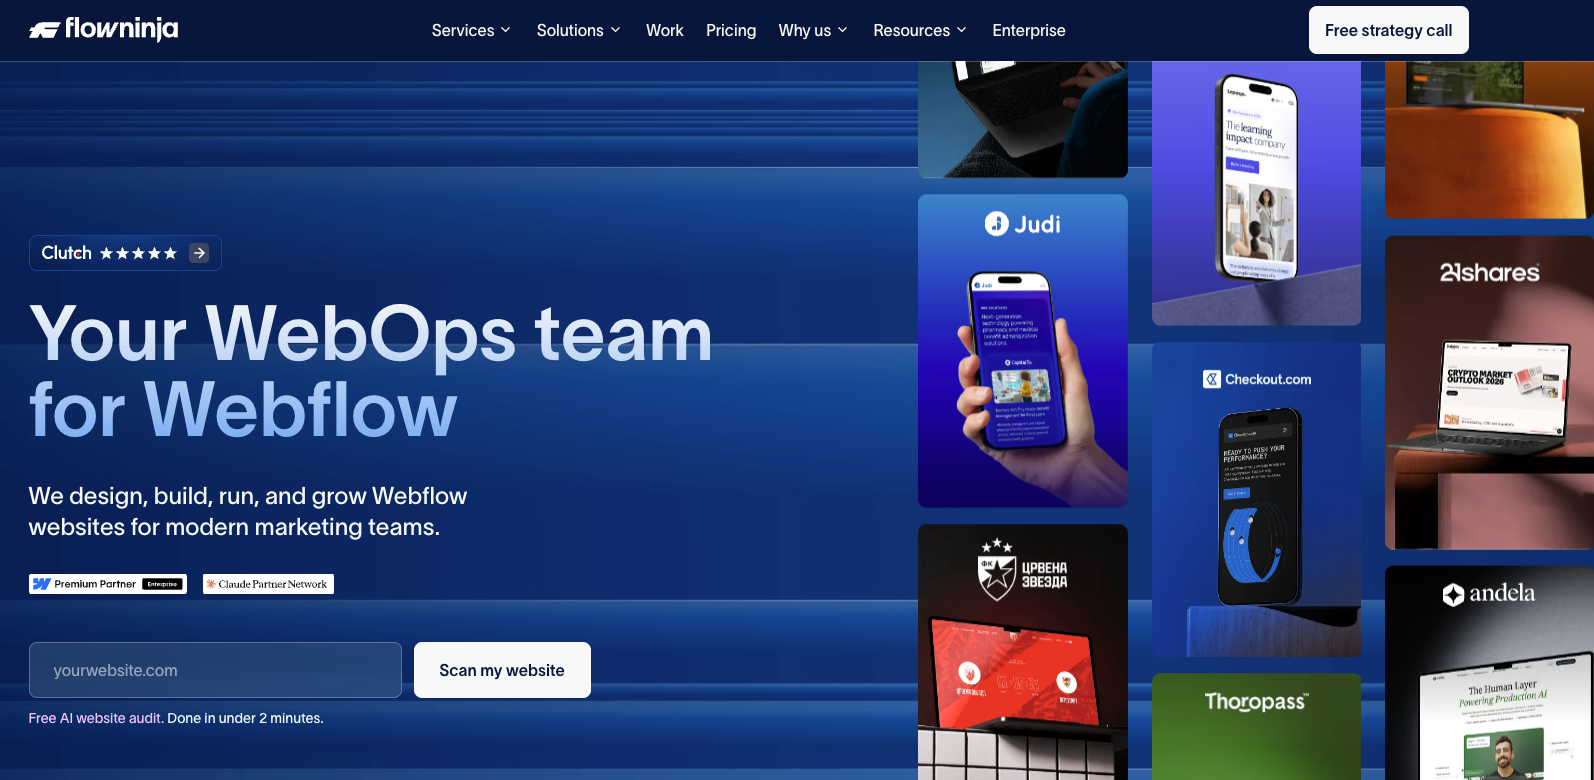Expand the Solutions dropdown menu
1594x780 pixels.
[578, 30]
